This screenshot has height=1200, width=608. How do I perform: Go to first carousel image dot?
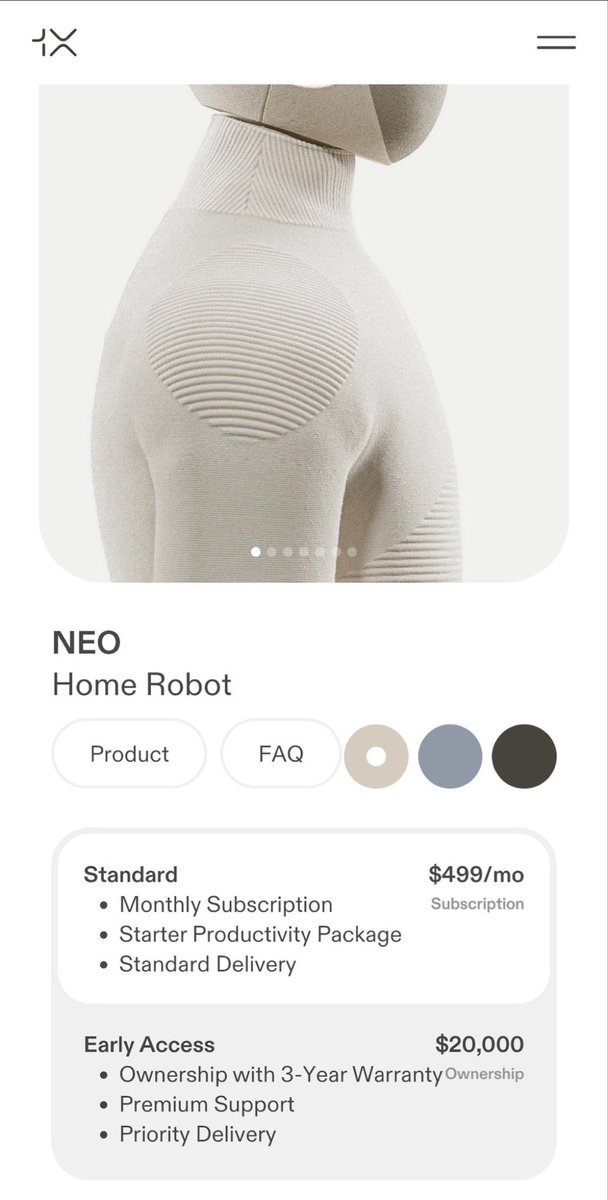point(256,552)
